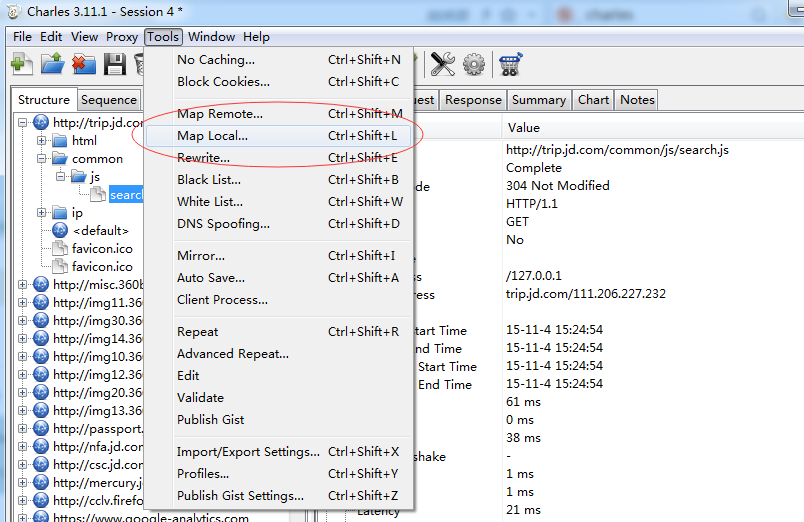Click the Save Session floppy disk icon
This screenshot has height=522, width=804.
[115, 65]
